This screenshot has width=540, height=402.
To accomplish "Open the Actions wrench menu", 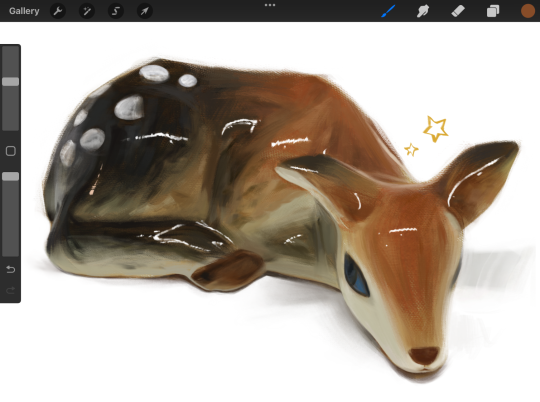I will (x=58, y=11).
